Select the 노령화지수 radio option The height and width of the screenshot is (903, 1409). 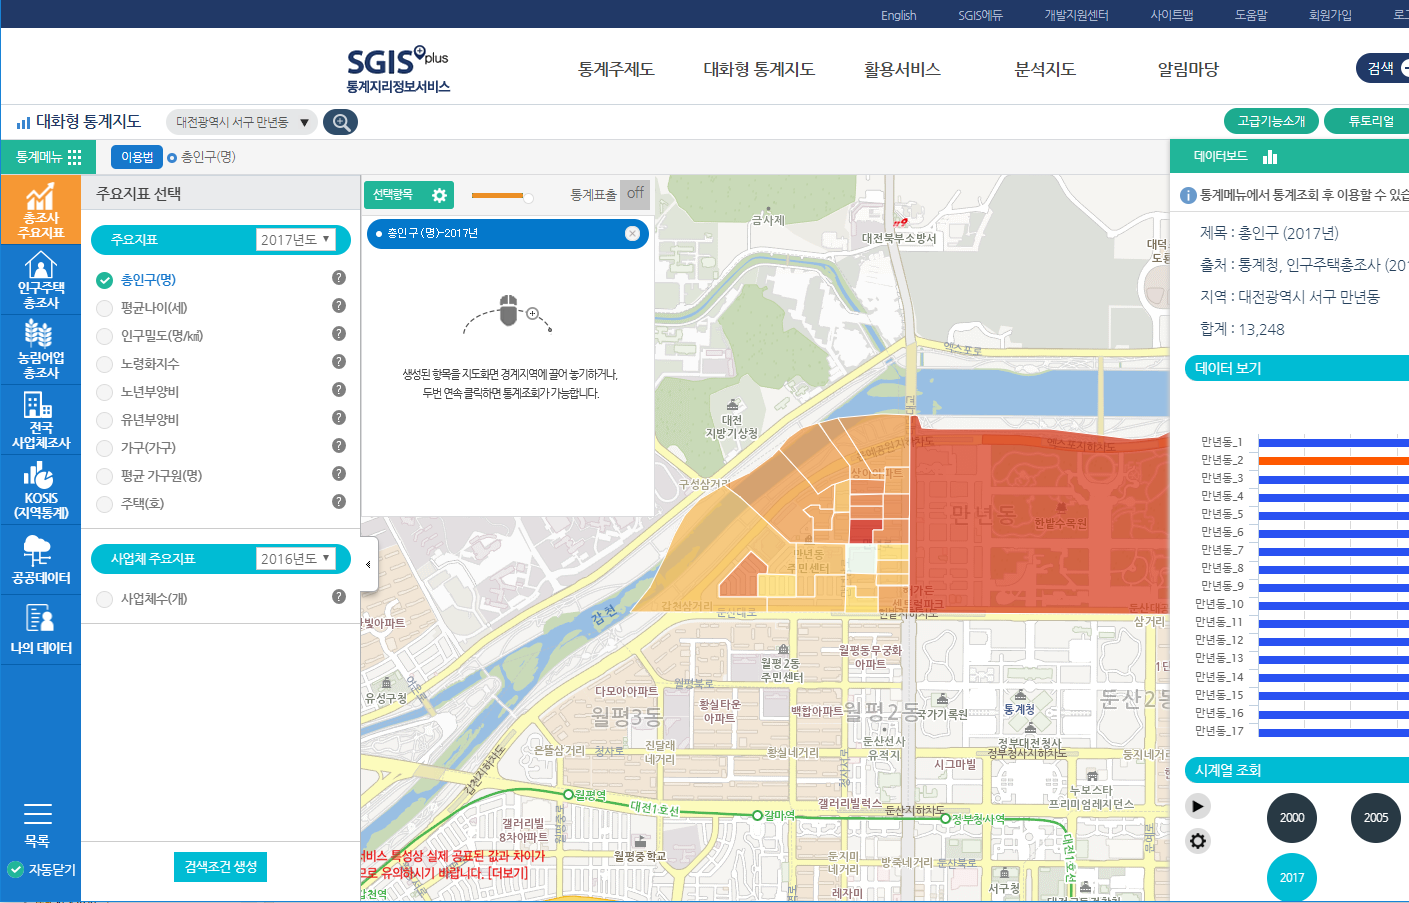tap(104, 364)
